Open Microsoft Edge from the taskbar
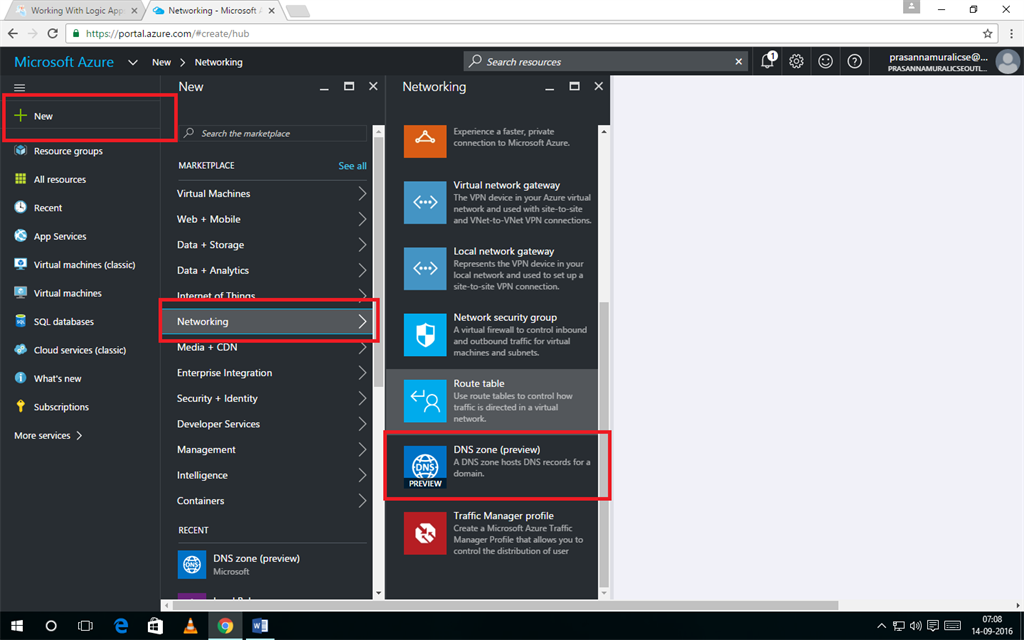 point(121,626)
